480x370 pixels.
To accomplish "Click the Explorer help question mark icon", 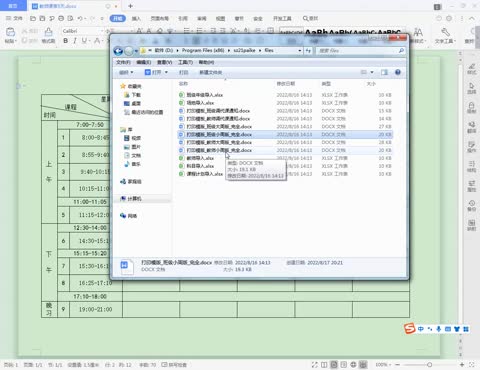I will 398,72.
